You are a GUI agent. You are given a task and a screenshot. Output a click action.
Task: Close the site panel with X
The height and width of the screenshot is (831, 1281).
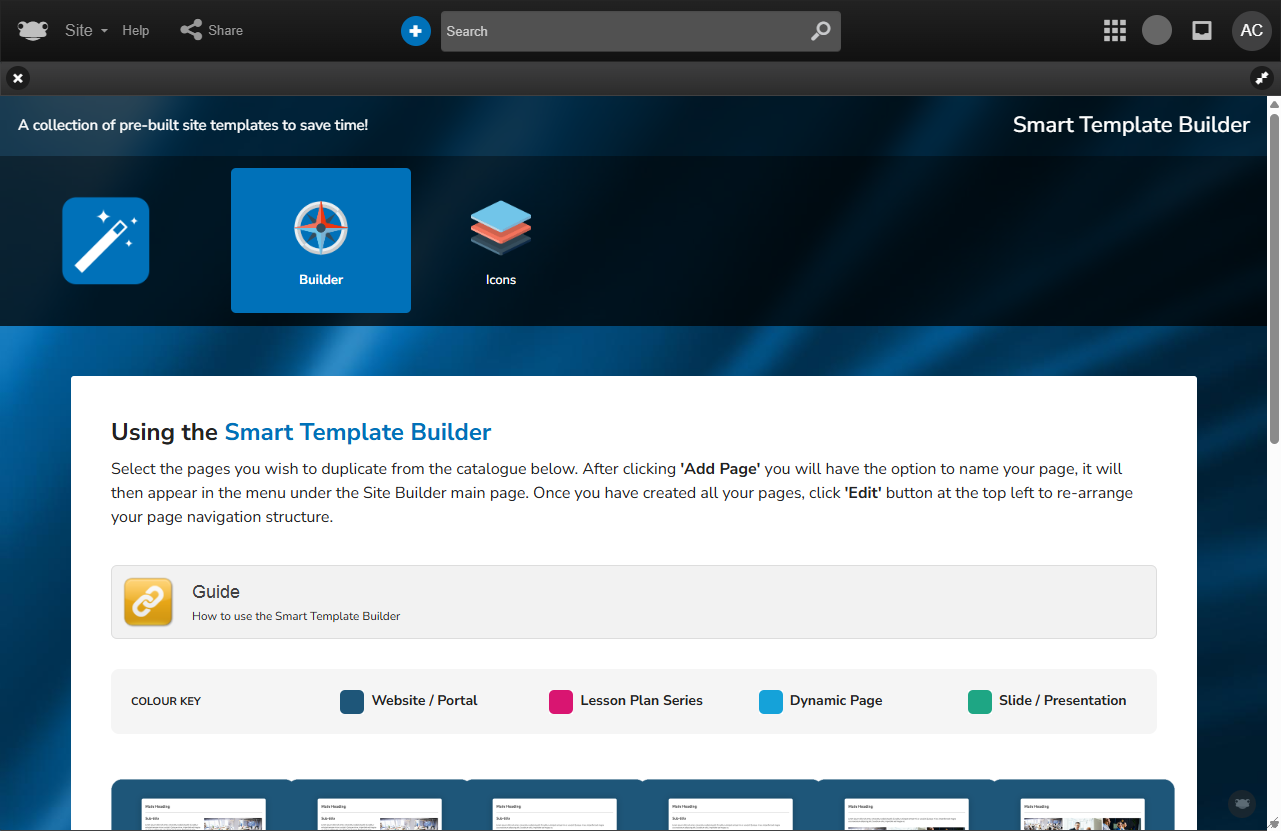point(18,78)
